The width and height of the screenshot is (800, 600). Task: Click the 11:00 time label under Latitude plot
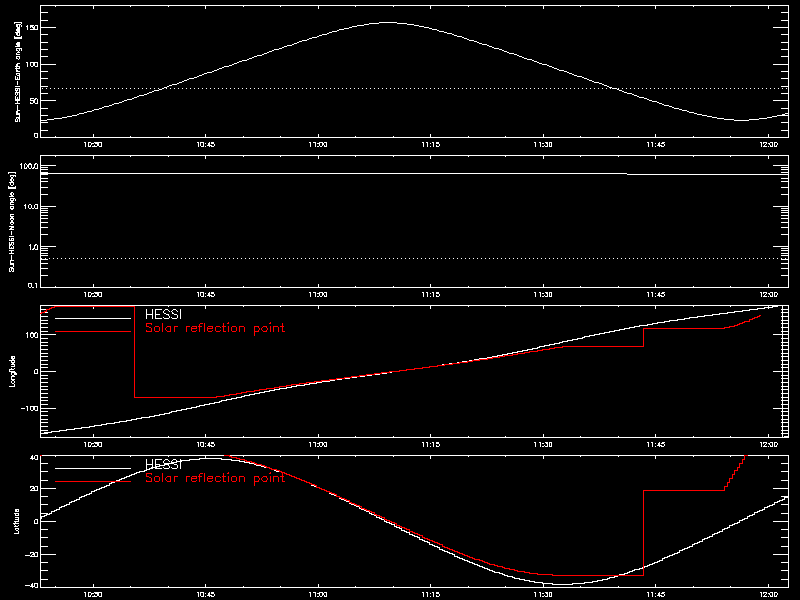[x=318, y=595]
